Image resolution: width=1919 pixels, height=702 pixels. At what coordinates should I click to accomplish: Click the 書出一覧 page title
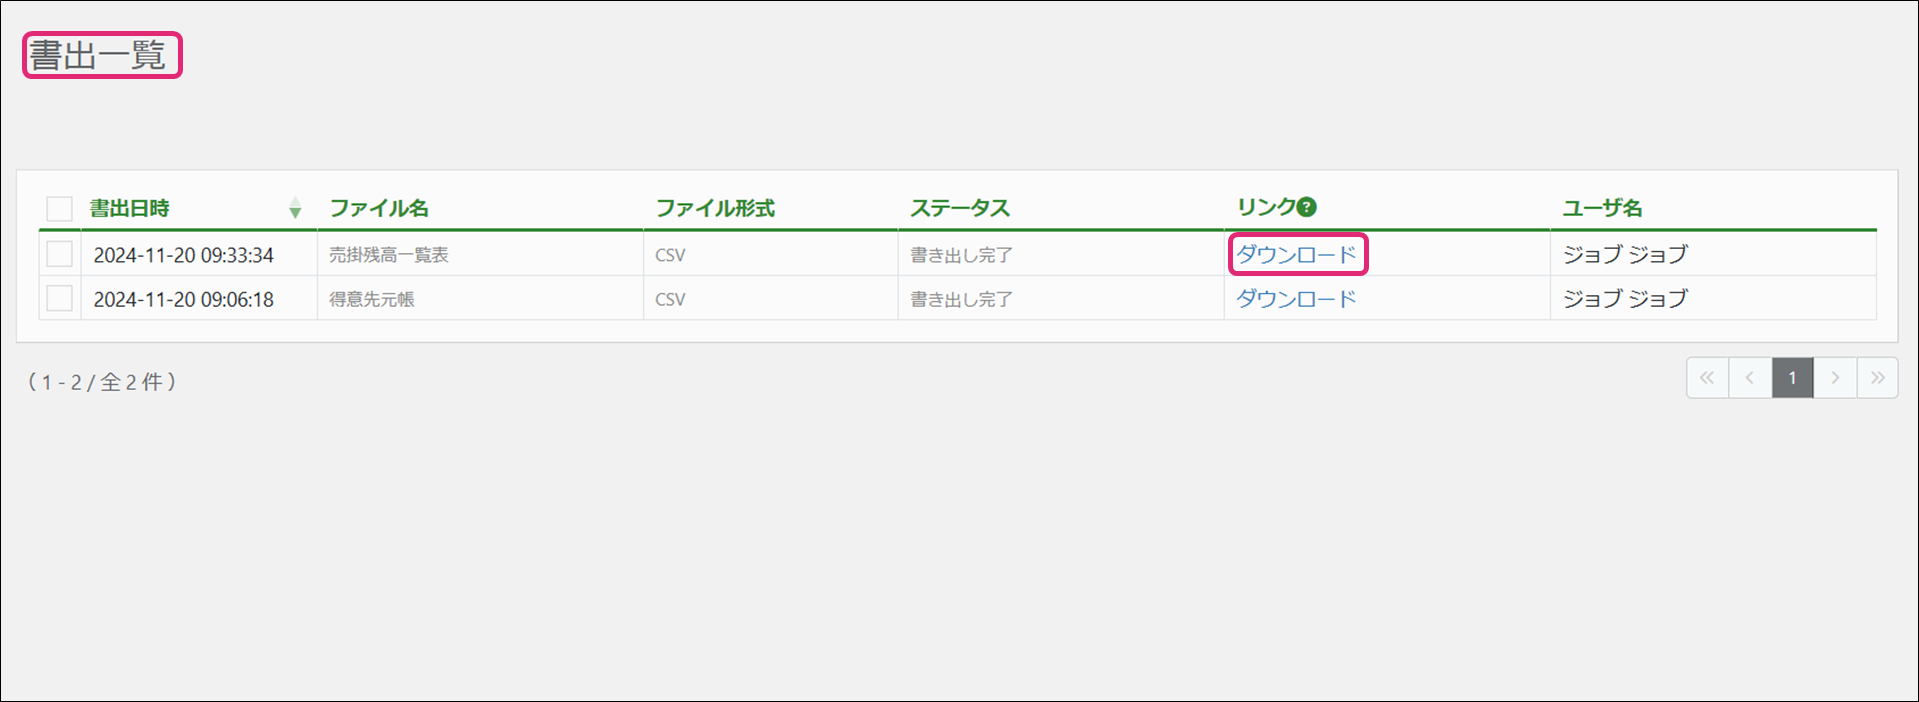pyautogui.click(x=98, y=55)
